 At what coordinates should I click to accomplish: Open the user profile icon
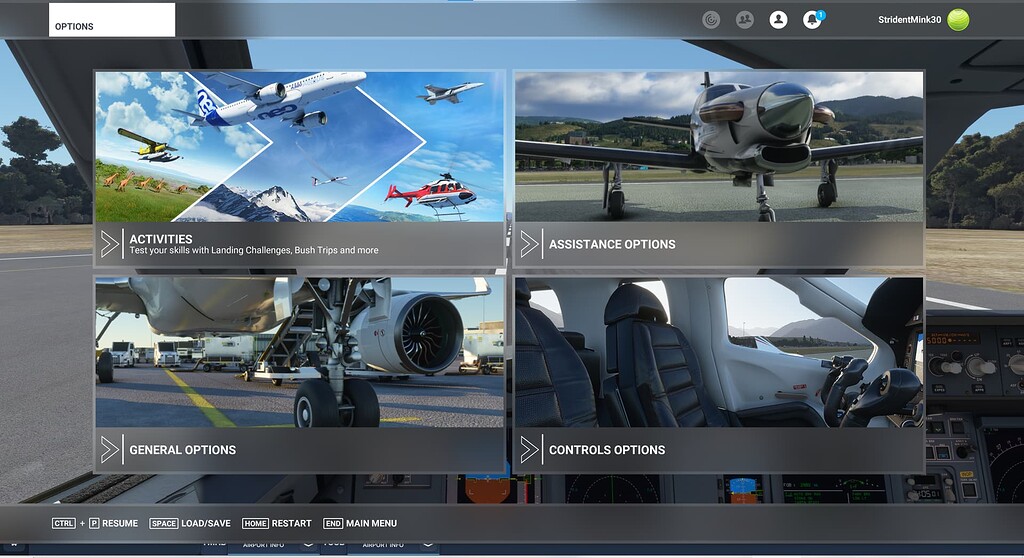point(778,20)
